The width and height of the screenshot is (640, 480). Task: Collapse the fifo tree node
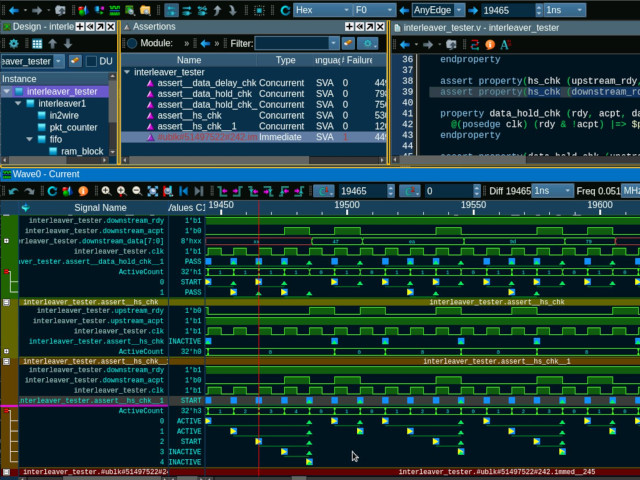30,140
